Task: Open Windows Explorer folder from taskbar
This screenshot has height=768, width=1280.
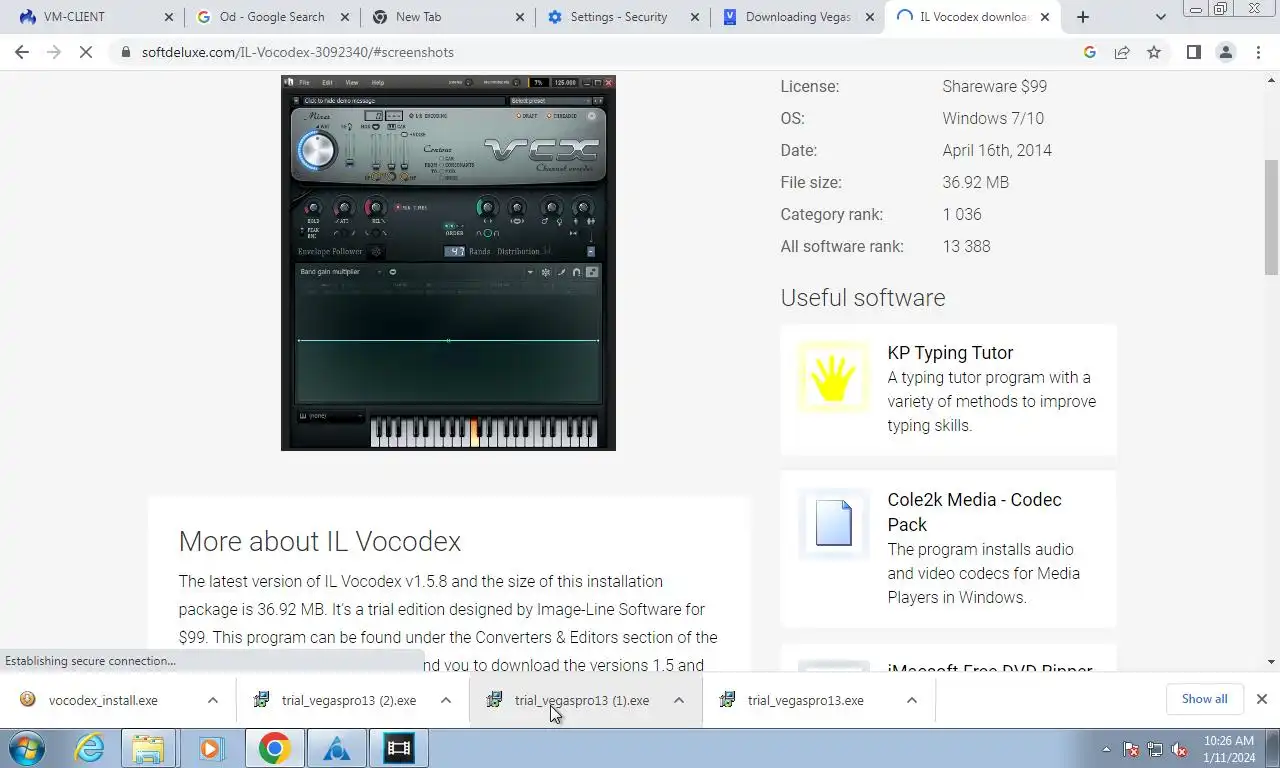Action: click(x=148, y=748)
